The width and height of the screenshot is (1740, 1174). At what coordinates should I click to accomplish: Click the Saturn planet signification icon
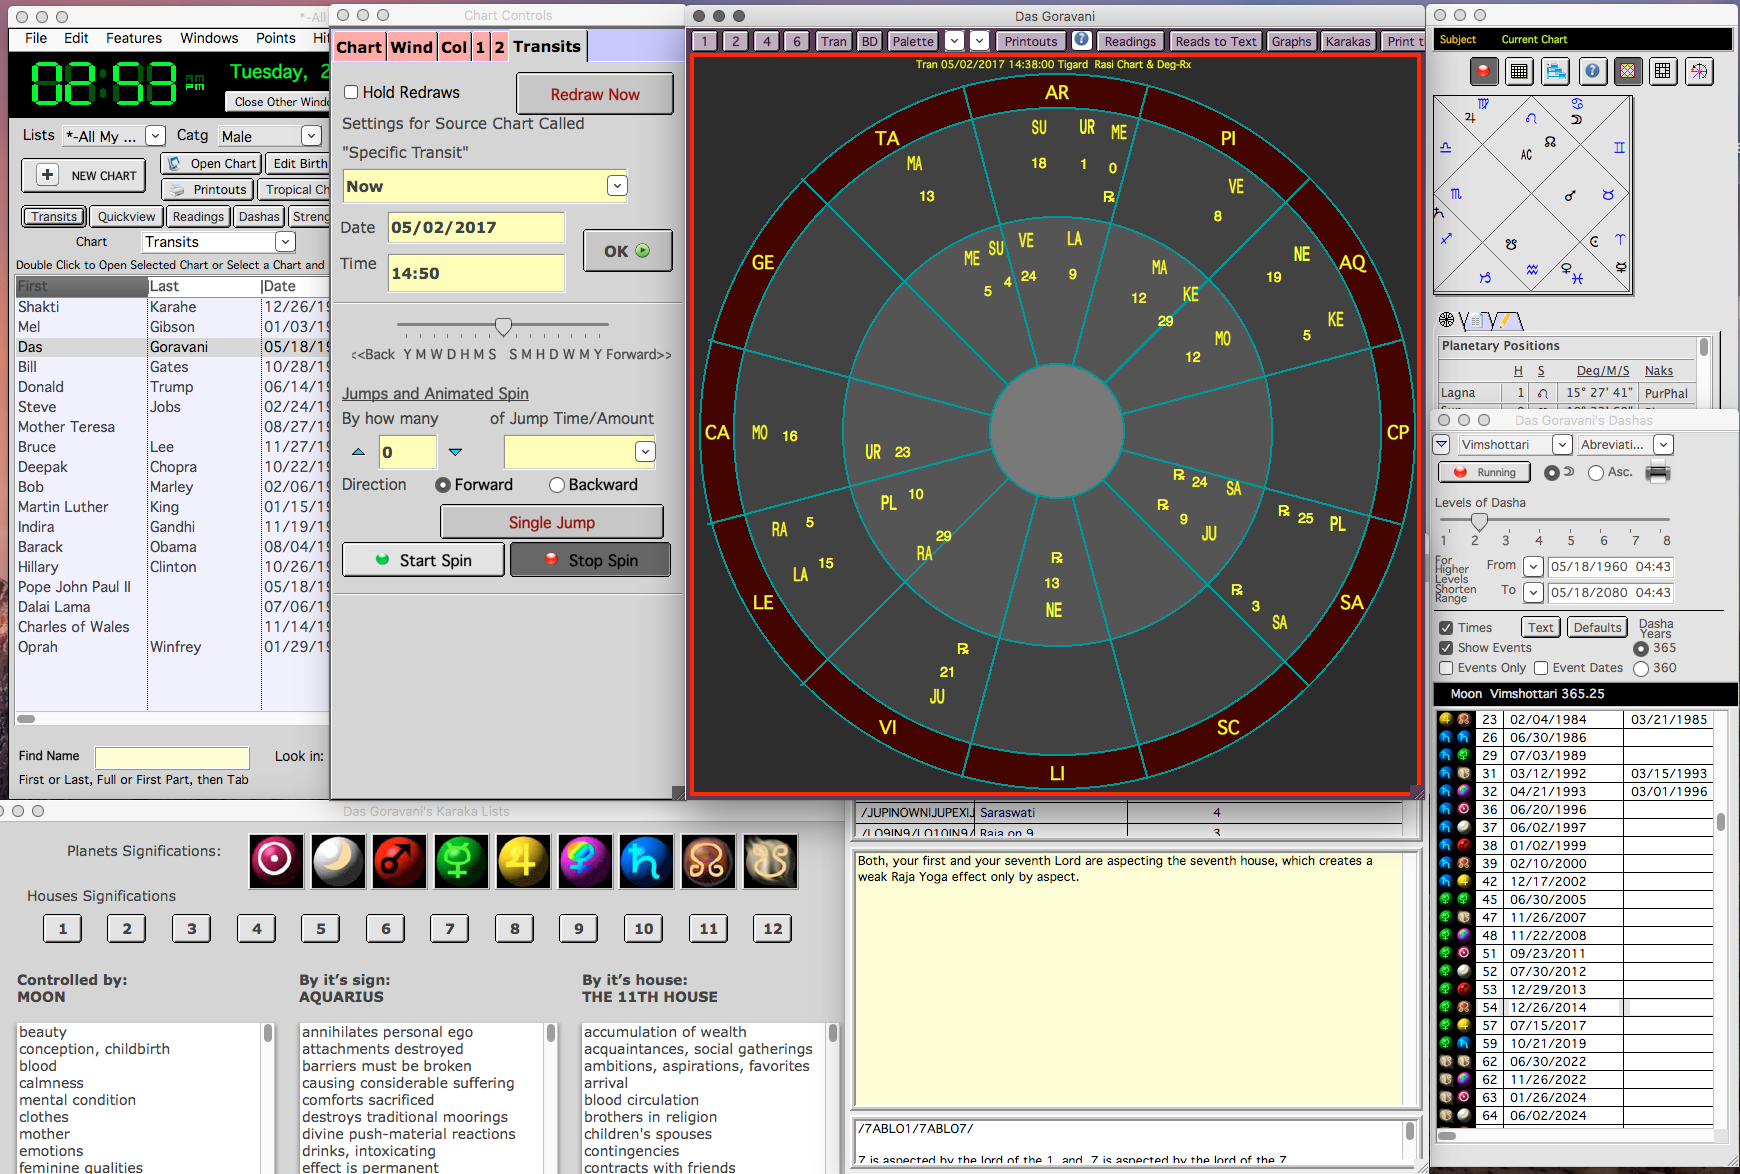pyautogui.click(x=646, y=861)
